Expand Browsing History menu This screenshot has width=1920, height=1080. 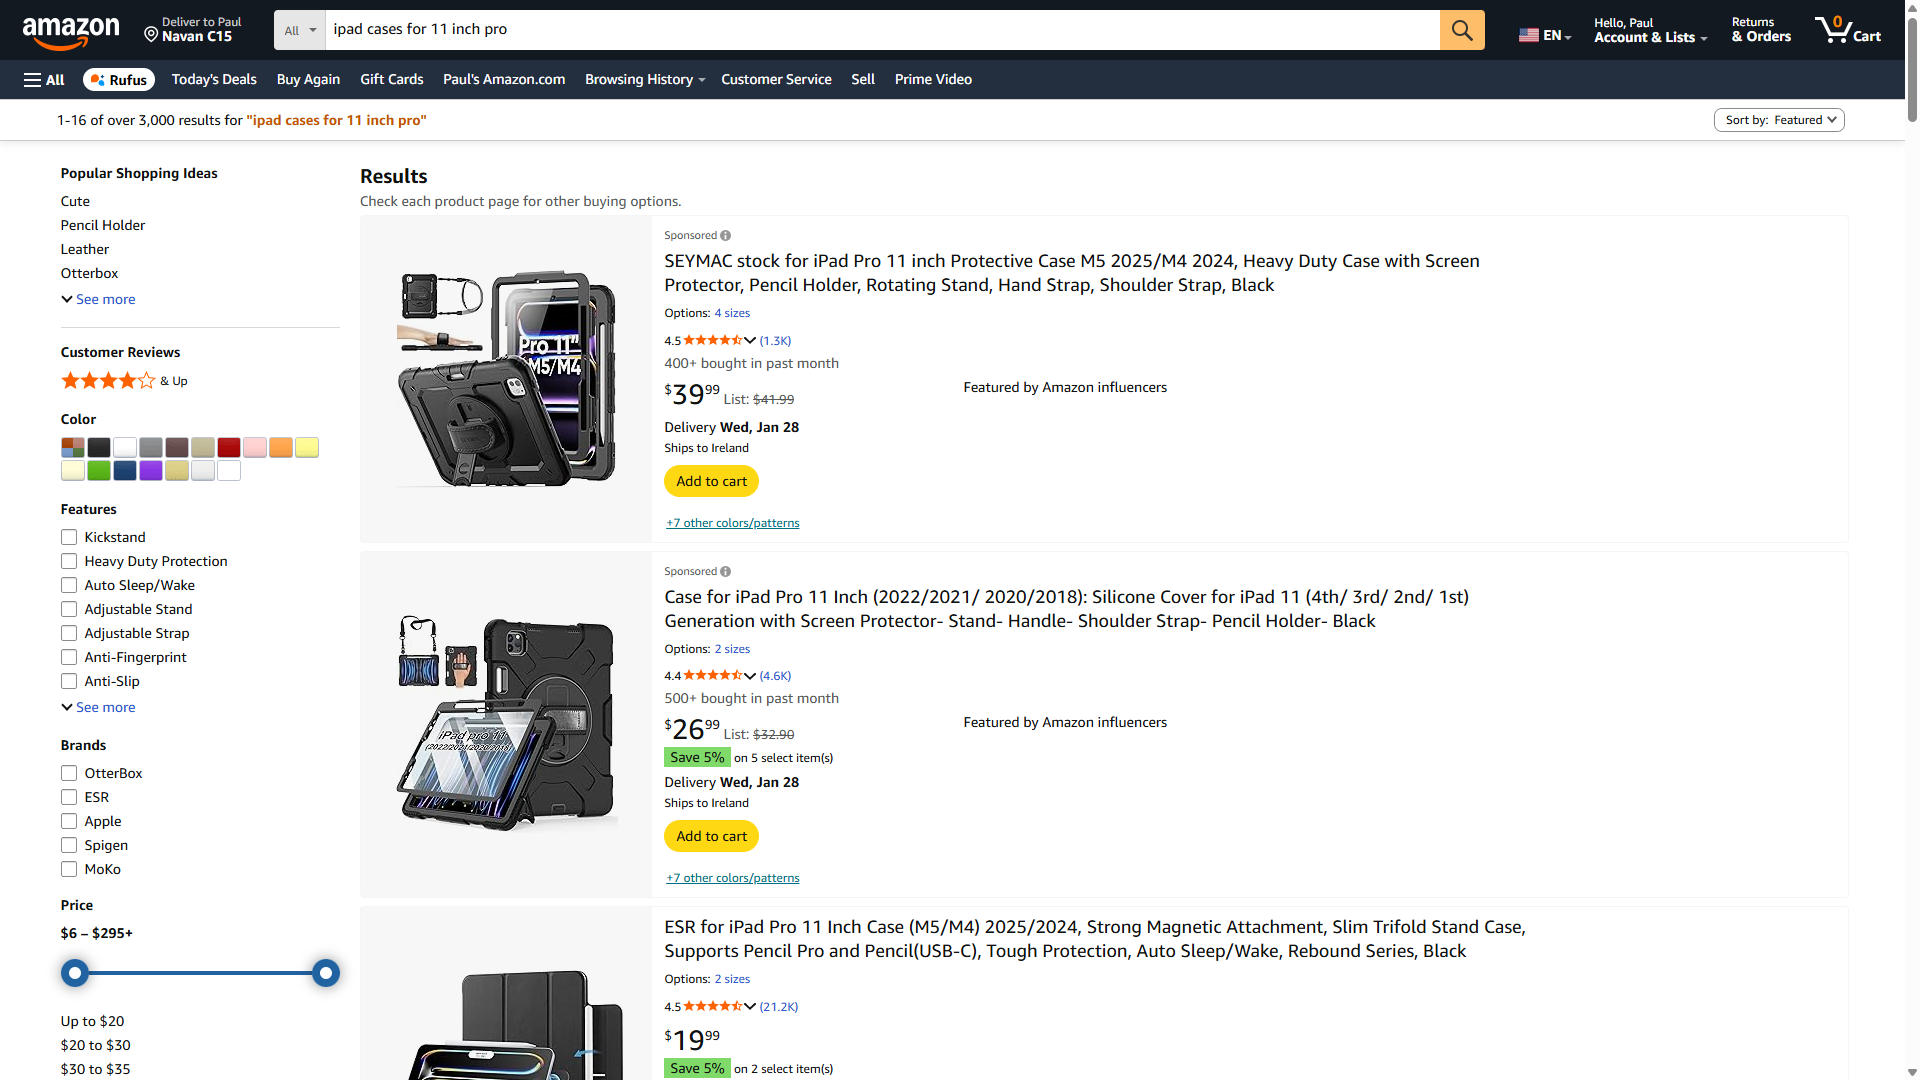coord(645,80)
